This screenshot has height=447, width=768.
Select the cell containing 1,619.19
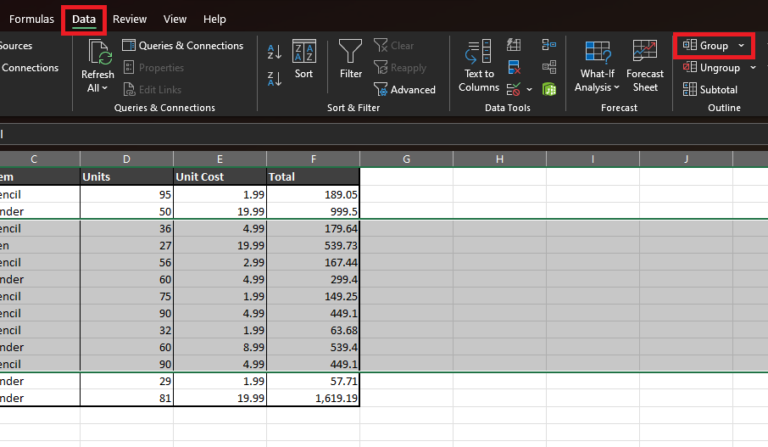[x=313, y=397]
